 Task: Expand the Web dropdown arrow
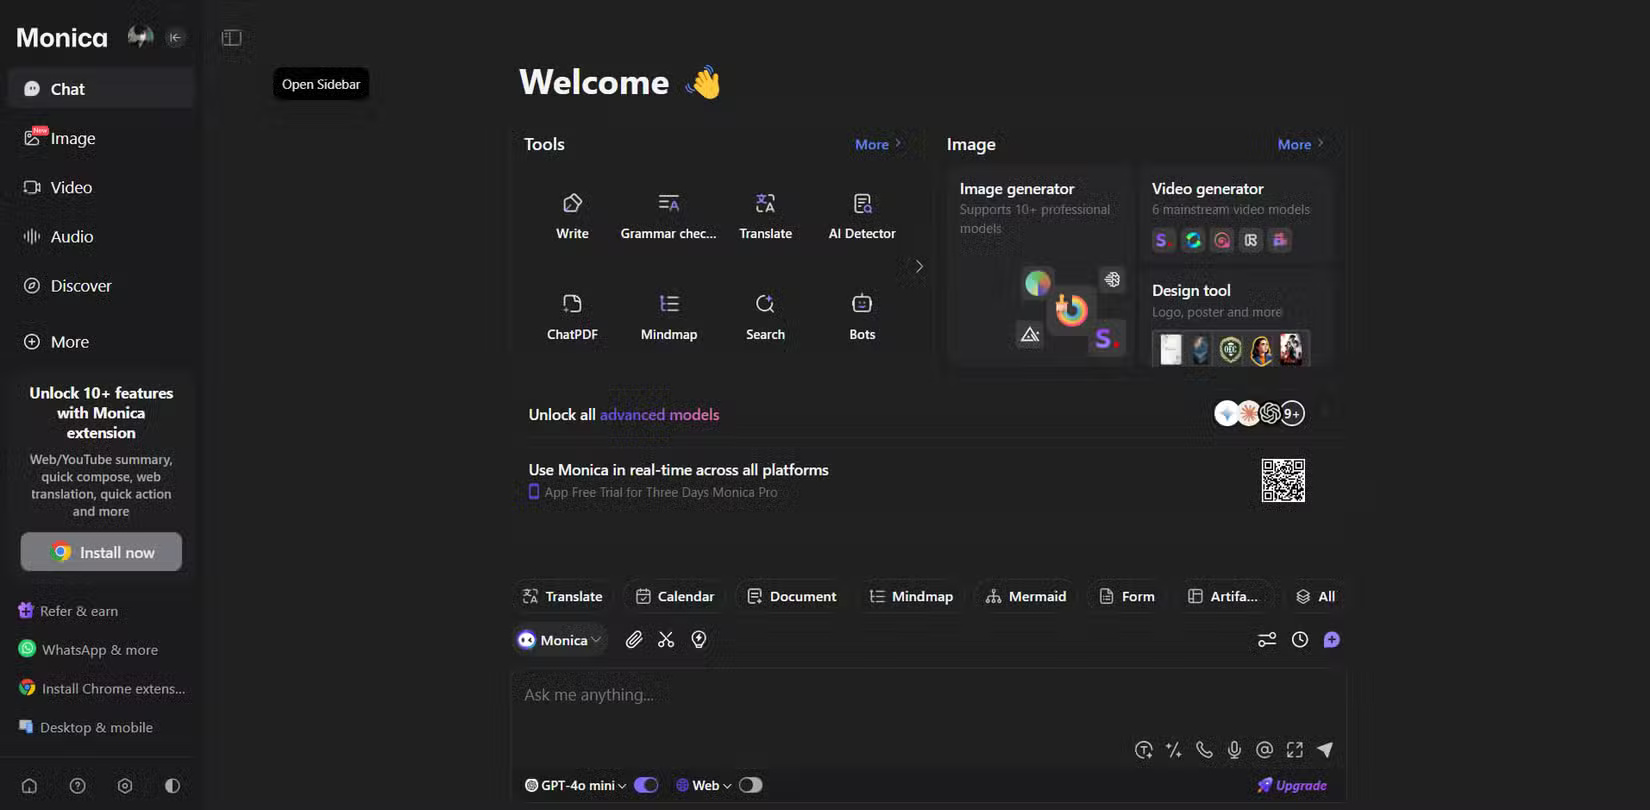tap(727, 786)
